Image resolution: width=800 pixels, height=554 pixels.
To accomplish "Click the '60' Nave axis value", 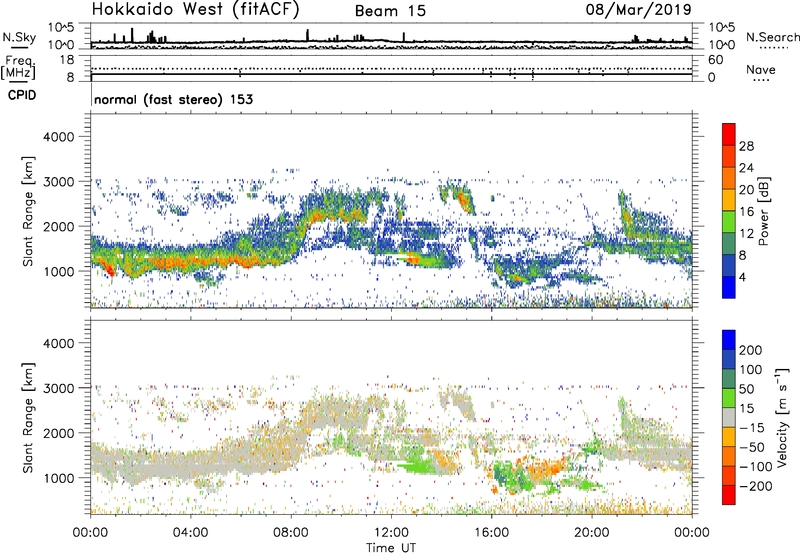I will coord(715,60).
